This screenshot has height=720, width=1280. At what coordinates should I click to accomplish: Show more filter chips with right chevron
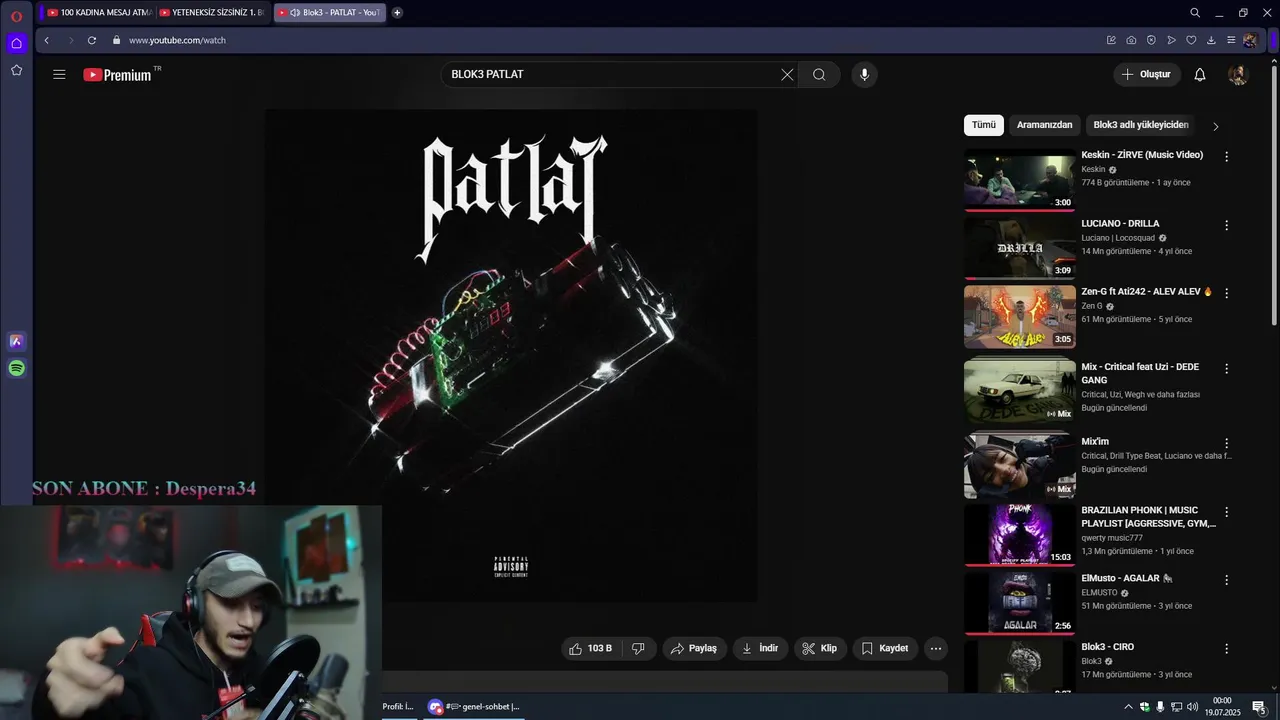[x=1215, y=127]
